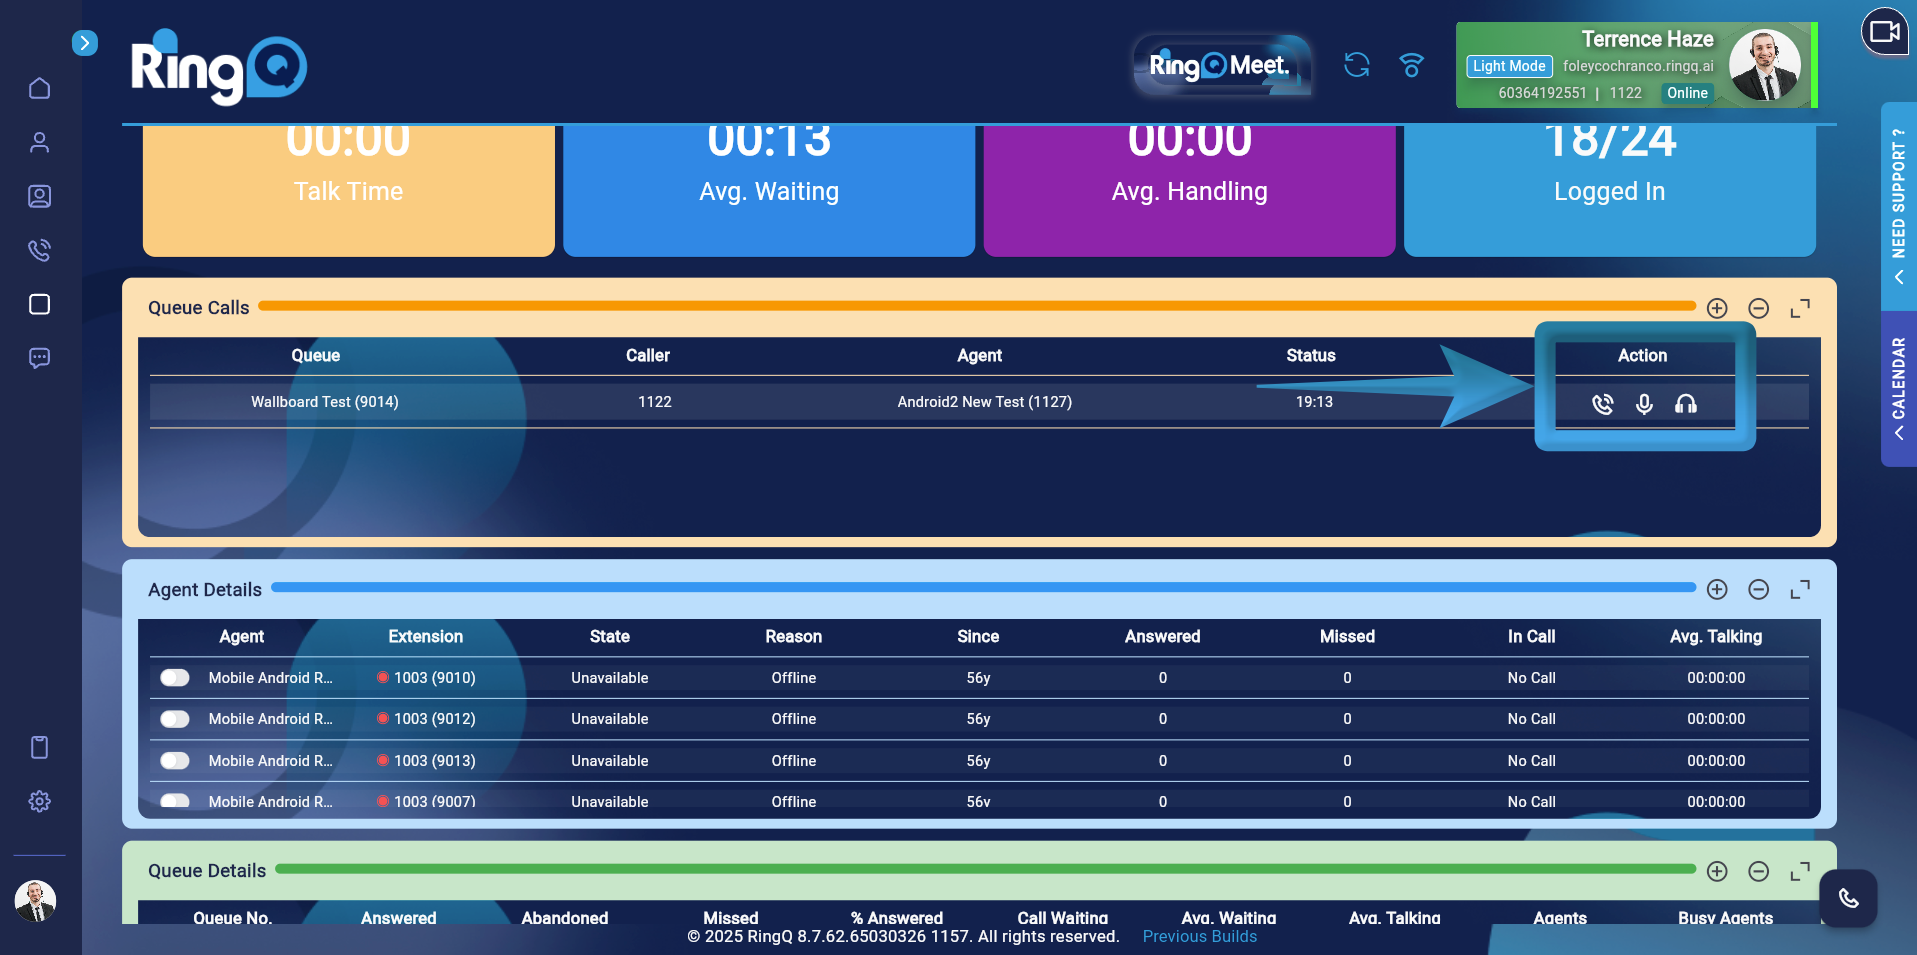Toggle the agent switch for extension 1003 (9010)

coord(175,678)
